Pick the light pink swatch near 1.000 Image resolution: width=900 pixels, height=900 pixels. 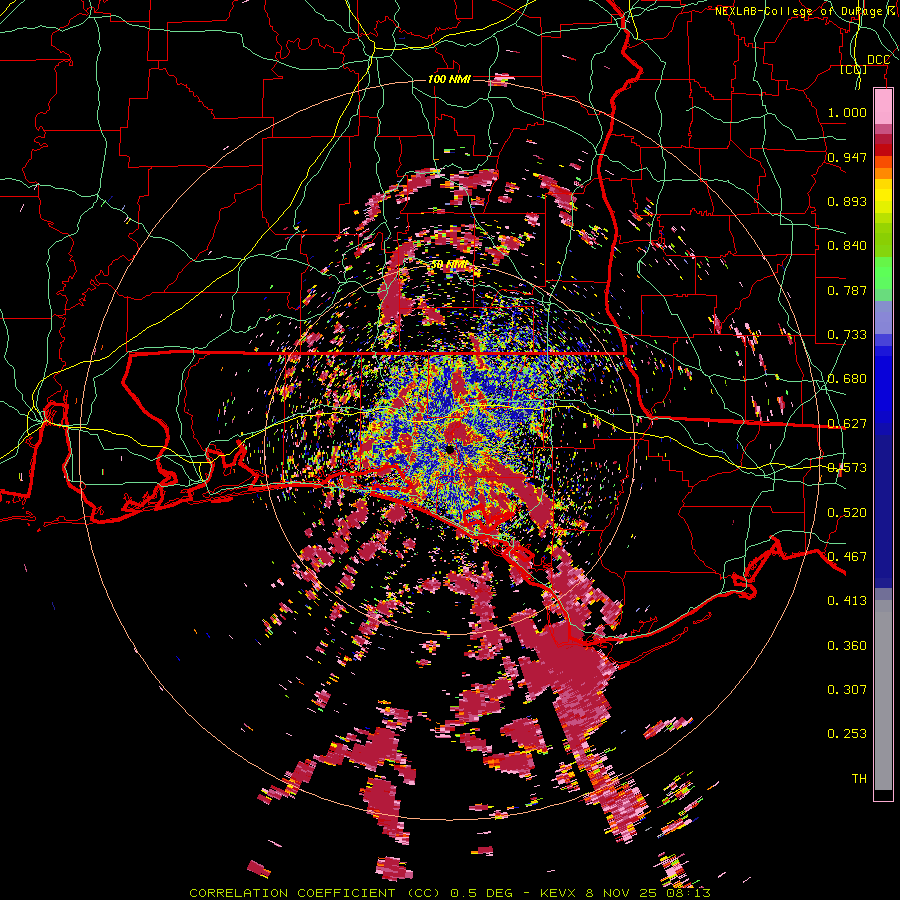[x=883, y=107]
